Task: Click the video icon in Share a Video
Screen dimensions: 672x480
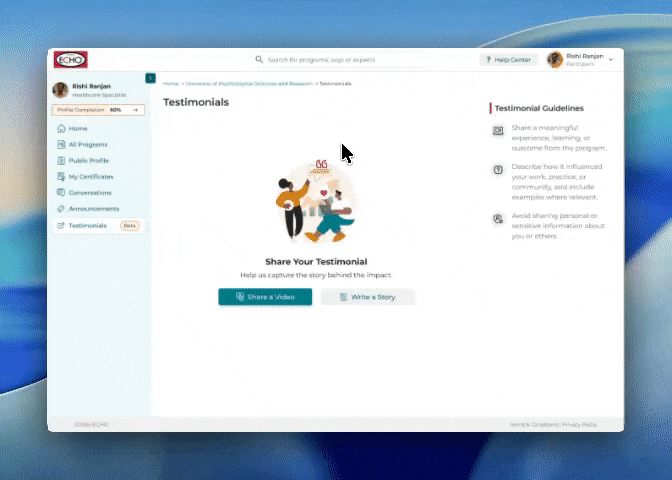Action: (240, 297)
